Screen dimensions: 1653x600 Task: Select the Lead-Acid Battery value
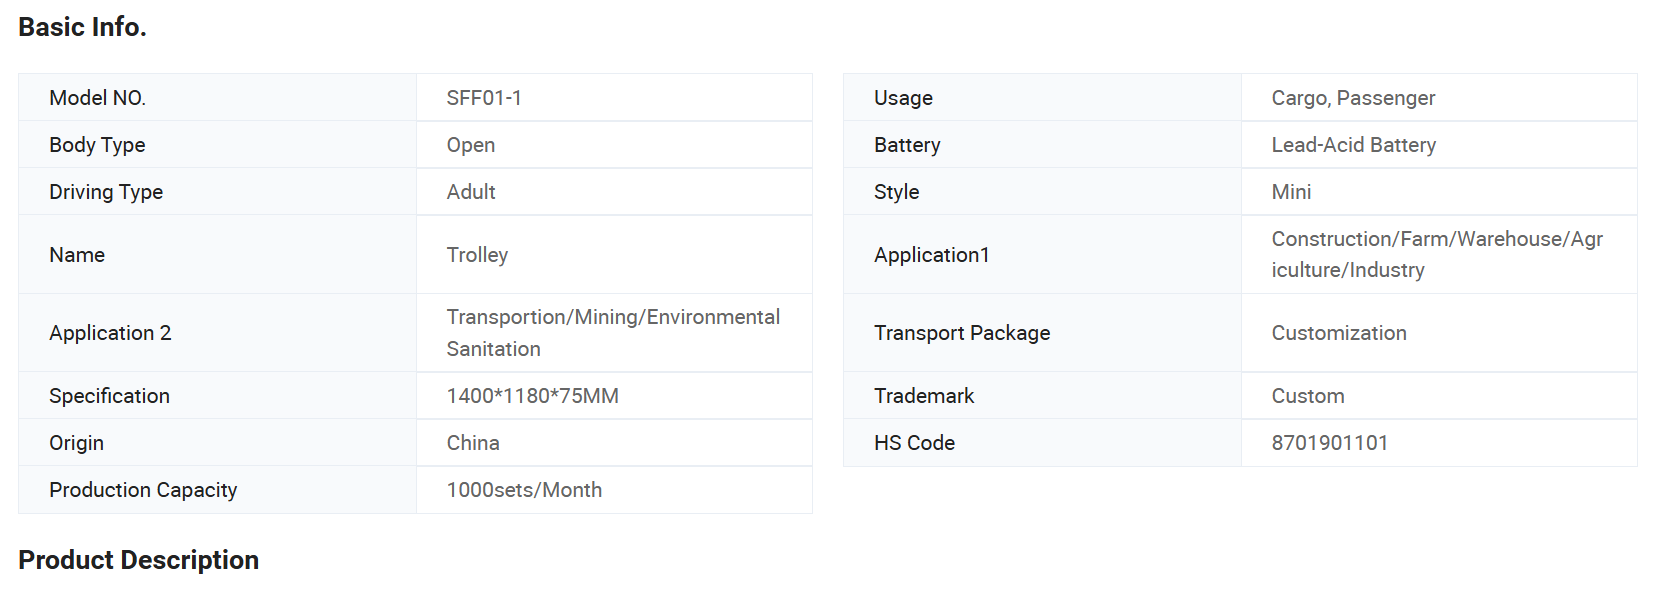click(x=1353, y=145)
